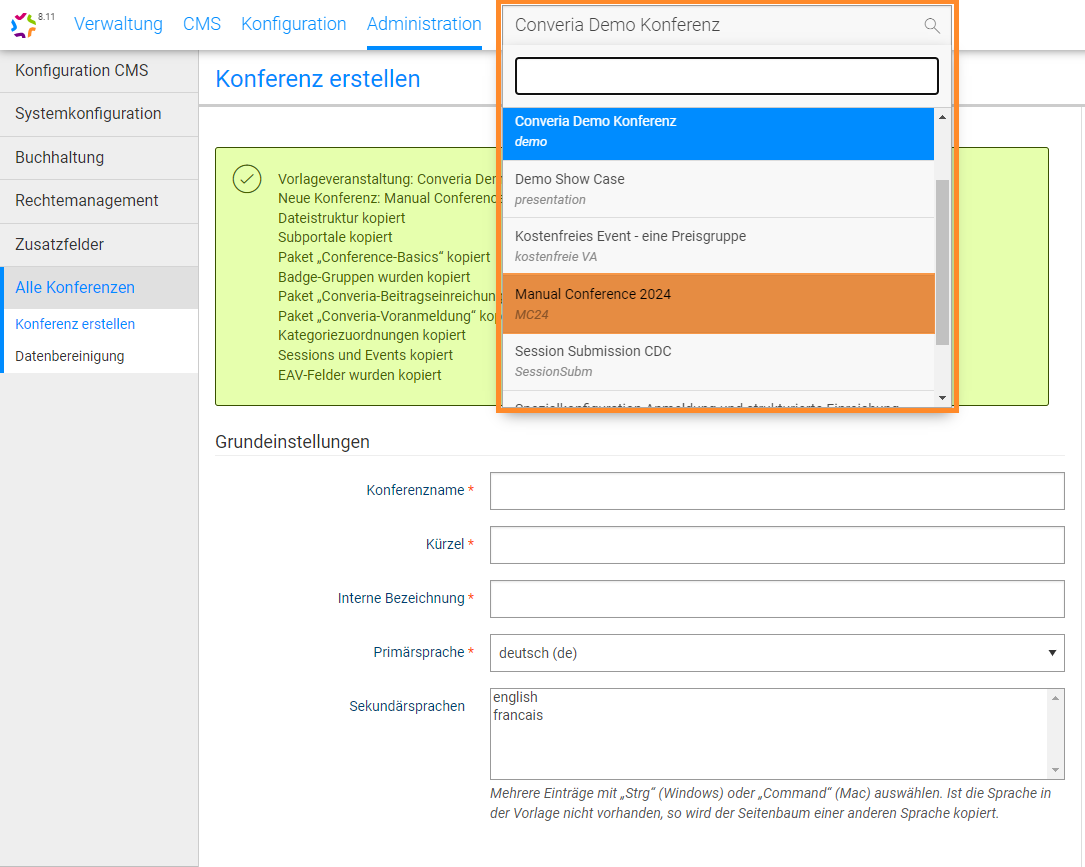Click the conference list scroll-down arrow
1085x867 pixels.
point(942,398)
